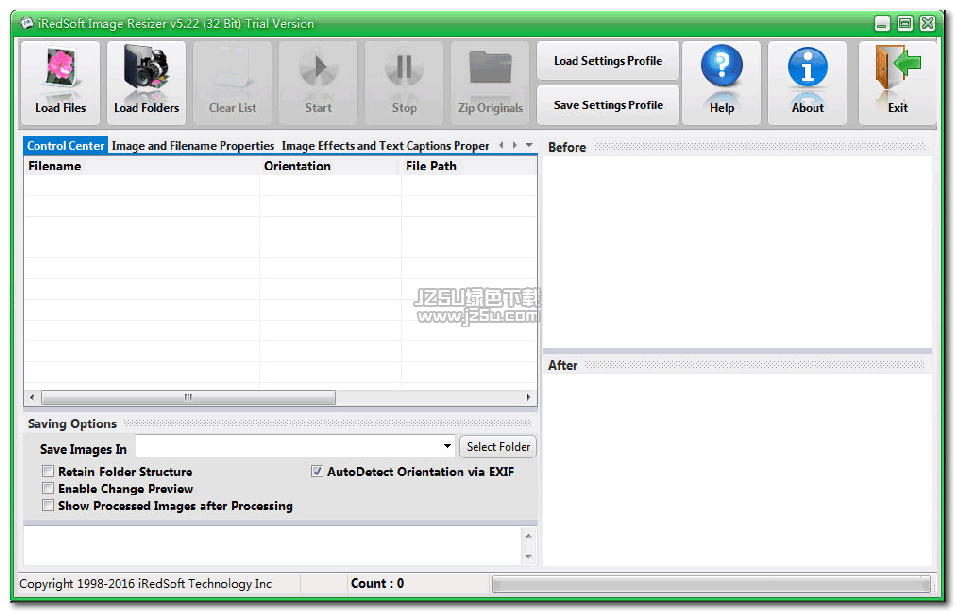
Task: Click the bottom progress bar
Action: pyautogui.click(x=712, y=584)
